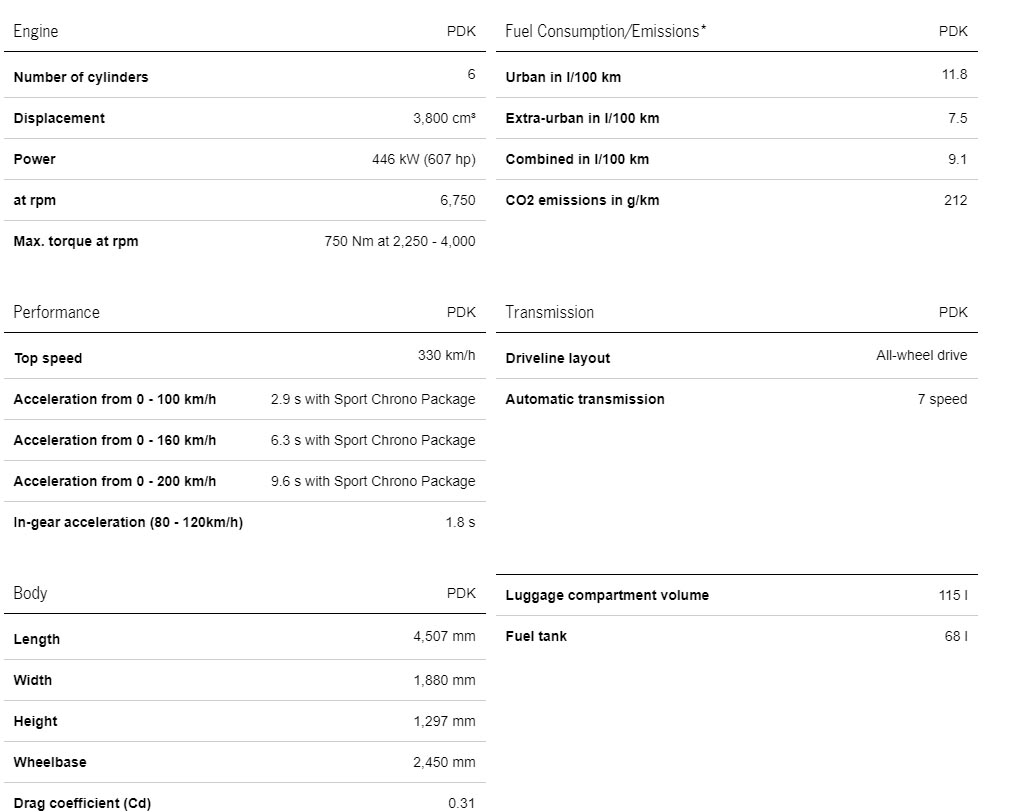This screenshot has height=812, width=1011.
Task: Click the luggage volume value 115 l
Action: (x=953, y=595)
